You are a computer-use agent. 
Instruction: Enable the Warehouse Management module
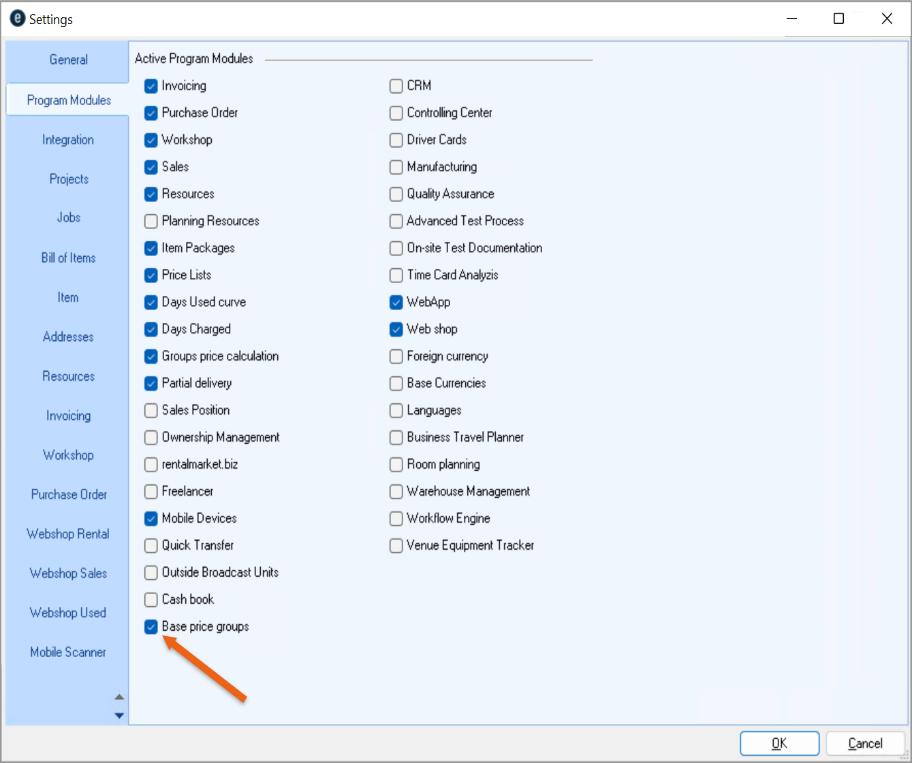pyautogui.click(x=396, y=492)
